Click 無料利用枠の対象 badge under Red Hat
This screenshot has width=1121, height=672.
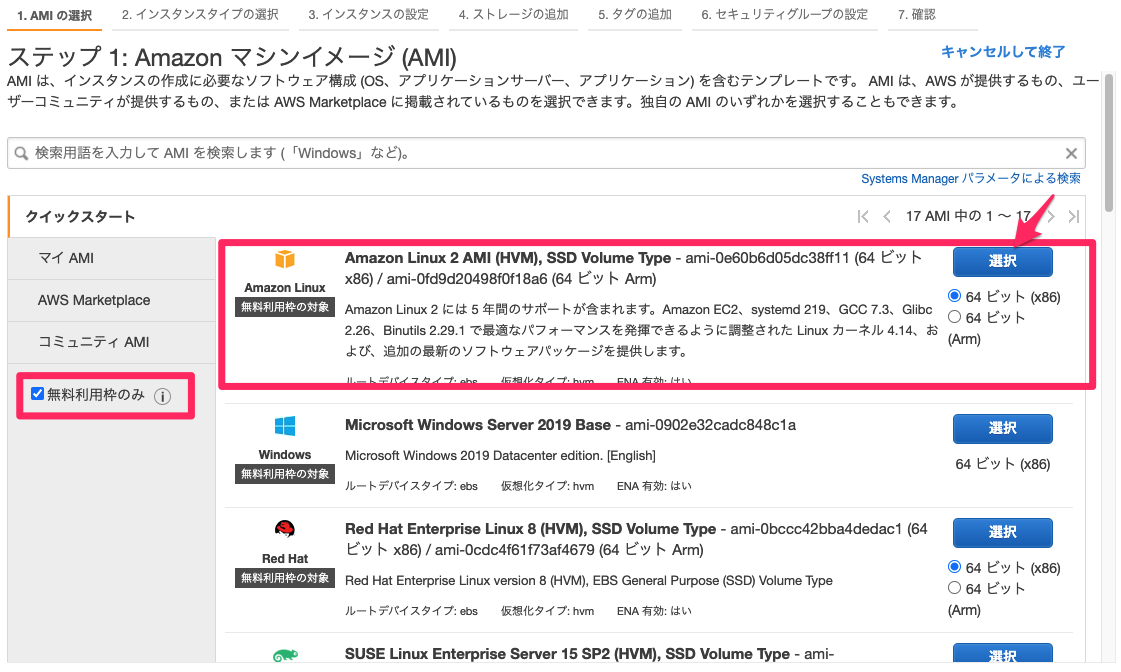click(285, 578)
